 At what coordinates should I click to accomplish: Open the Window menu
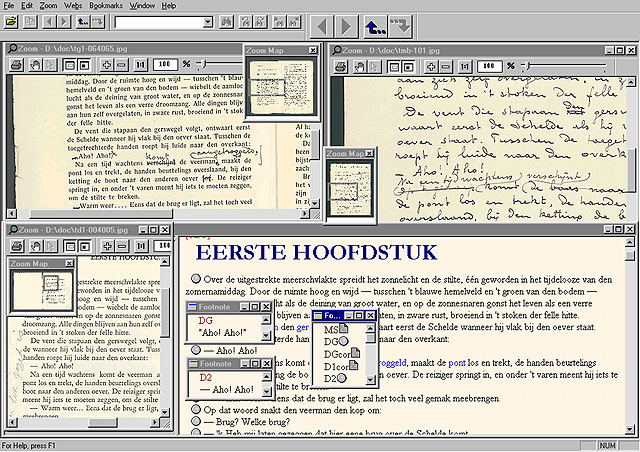pyautogui.click(x=142, y=6)
